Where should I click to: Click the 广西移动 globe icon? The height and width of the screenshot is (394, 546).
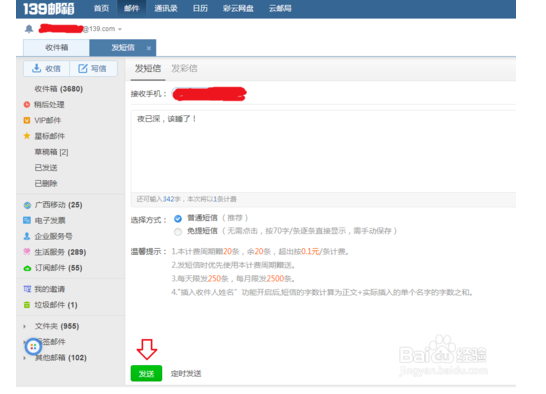tap(27, 205)
